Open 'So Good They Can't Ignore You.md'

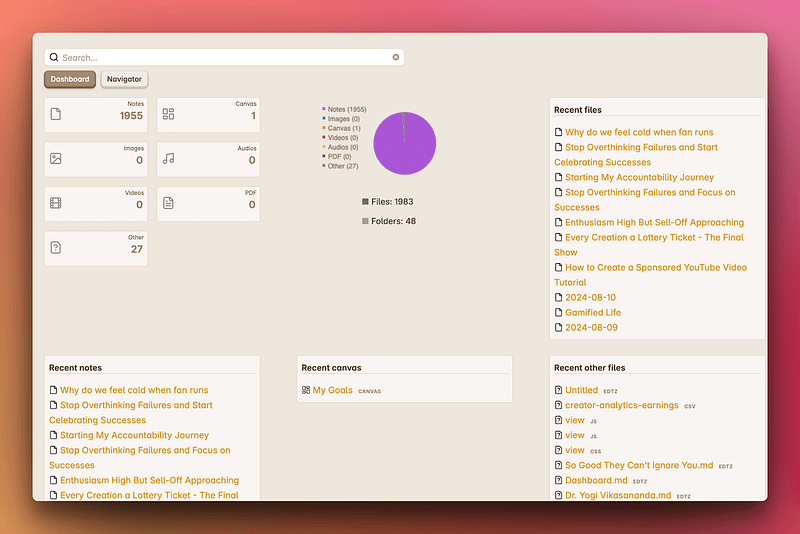[639, 465]
